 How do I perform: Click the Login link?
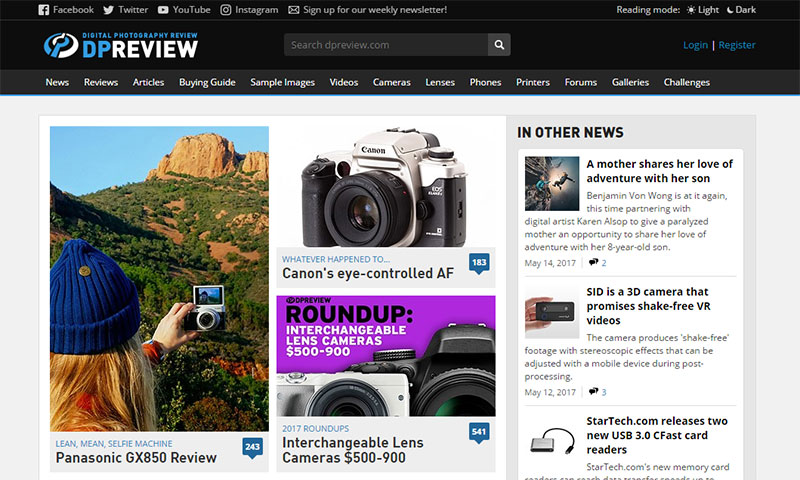point(695,45)
